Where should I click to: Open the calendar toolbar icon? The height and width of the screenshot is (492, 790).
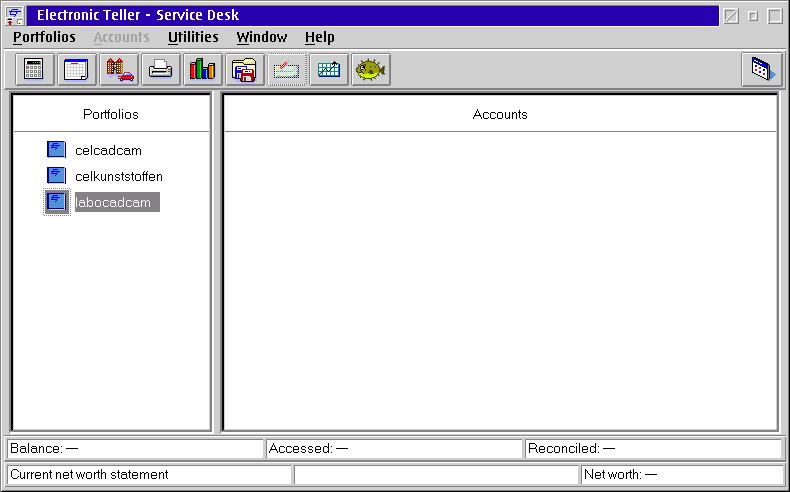(76, 69)
